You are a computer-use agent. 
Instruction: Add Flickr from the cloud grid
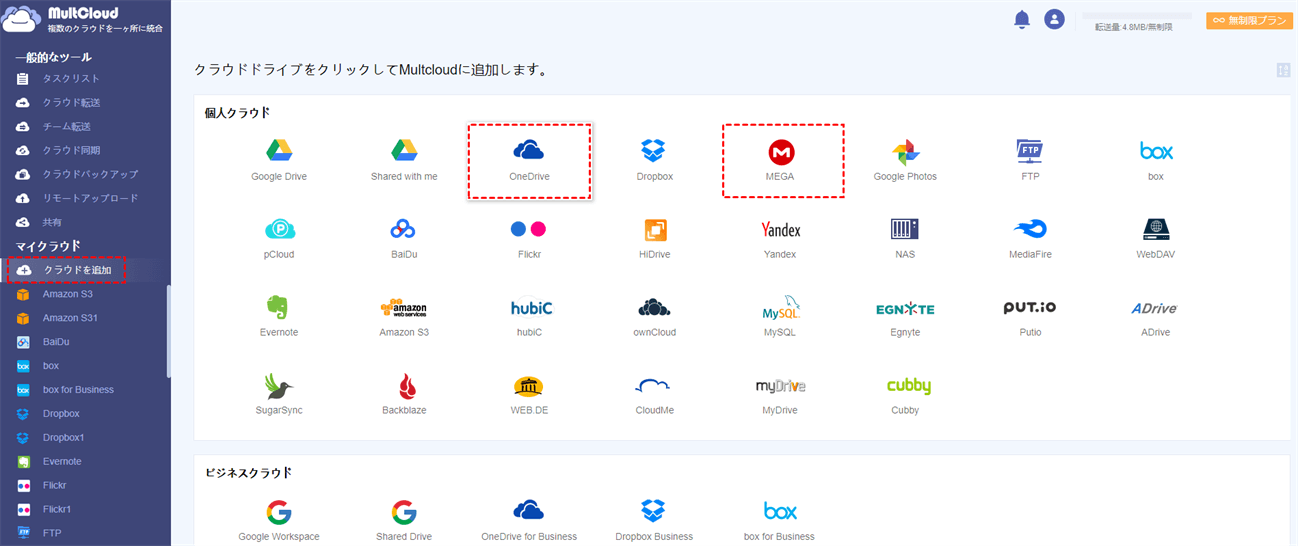[529, 238]
